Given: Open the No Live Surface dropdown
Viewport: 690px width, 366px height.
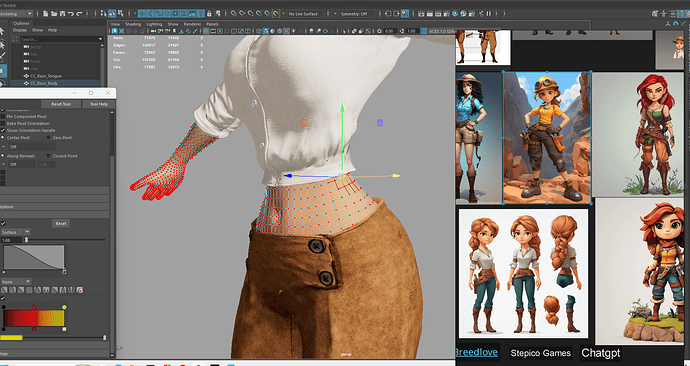Looking at the screenshot, I should [x=305, y=14].
